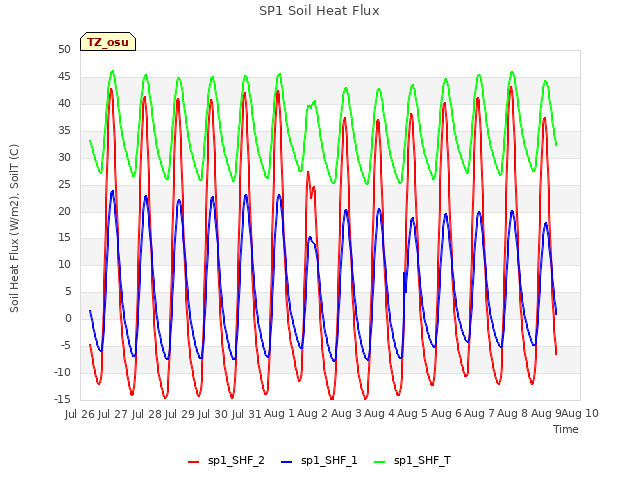This screenshot has height=480, width=640.
Task: Click the 35 y-axis tick label
Action: [64, 131]
